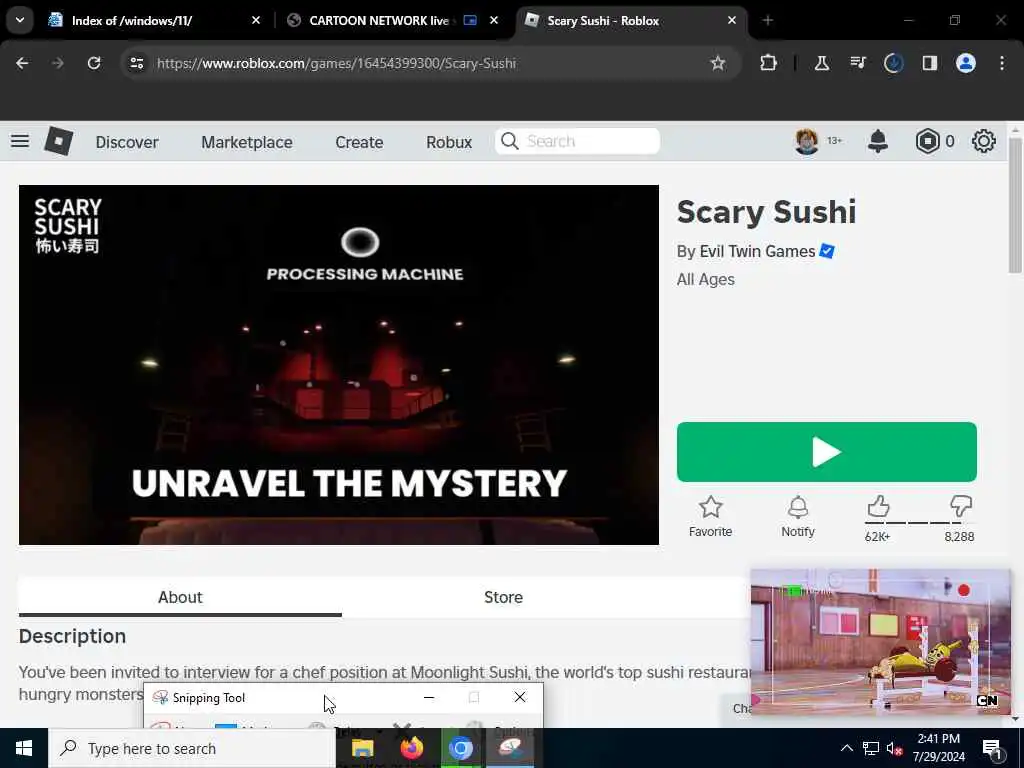Close the CARTOON NETWORK live tab

[x=494, y=20]
